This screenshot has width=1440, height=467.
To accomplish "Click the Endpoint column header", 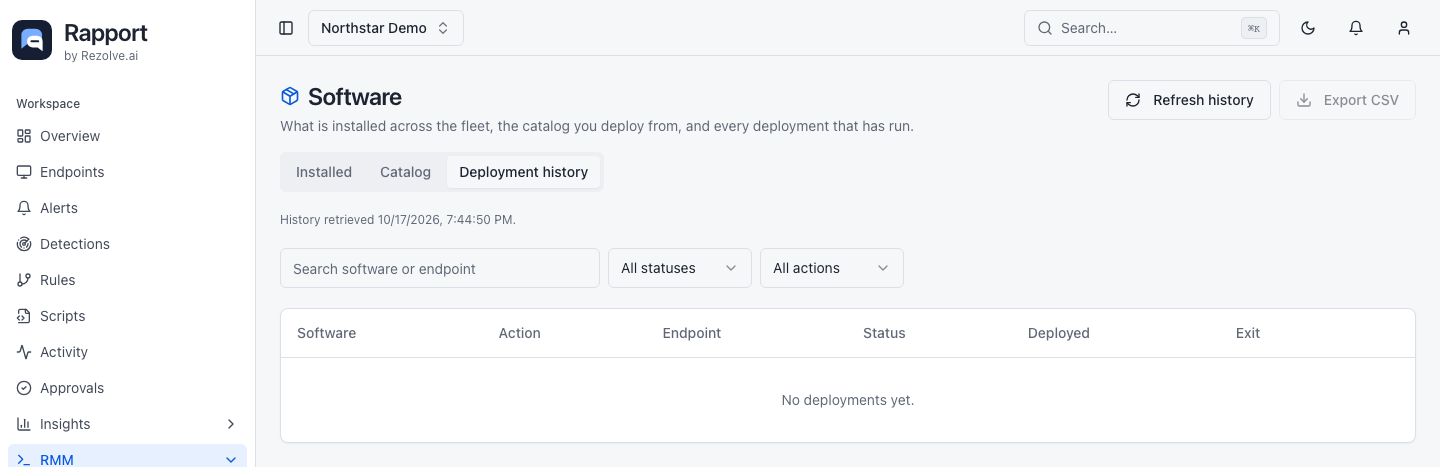I will click(x=692, y=333).
